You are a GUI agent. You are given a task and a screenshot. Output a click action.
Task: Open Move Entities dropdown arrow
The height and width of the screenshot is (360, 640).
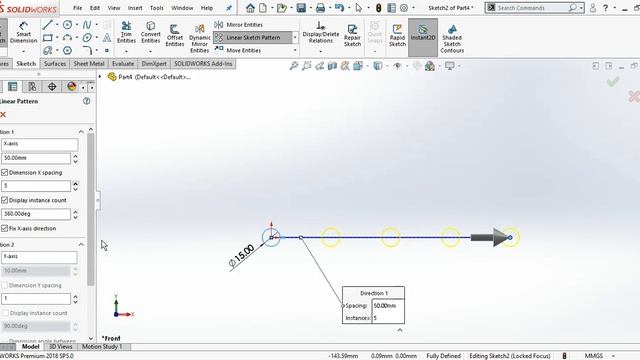tap(295, 50)
